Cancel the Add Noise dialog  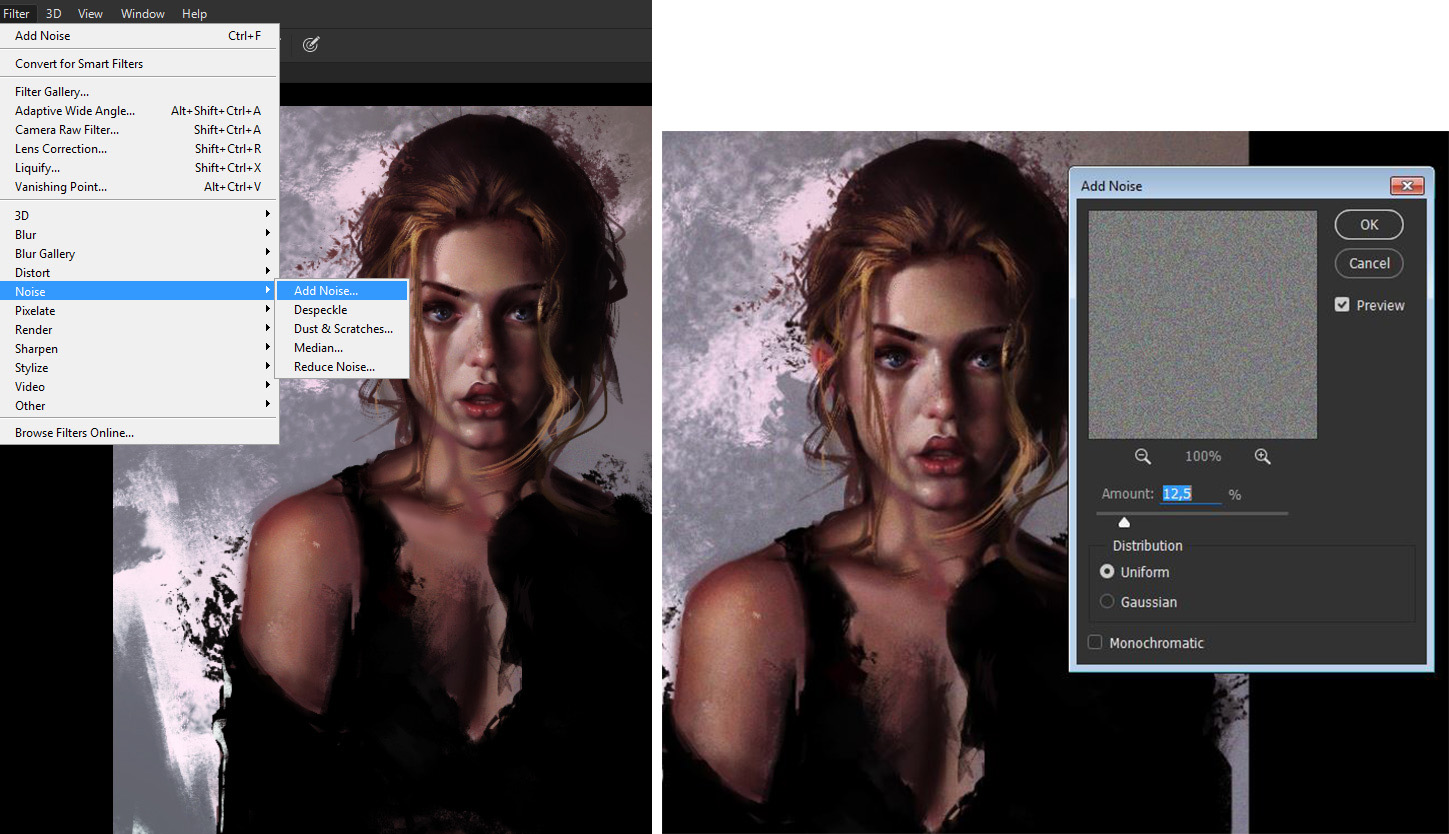(1369, 264)
